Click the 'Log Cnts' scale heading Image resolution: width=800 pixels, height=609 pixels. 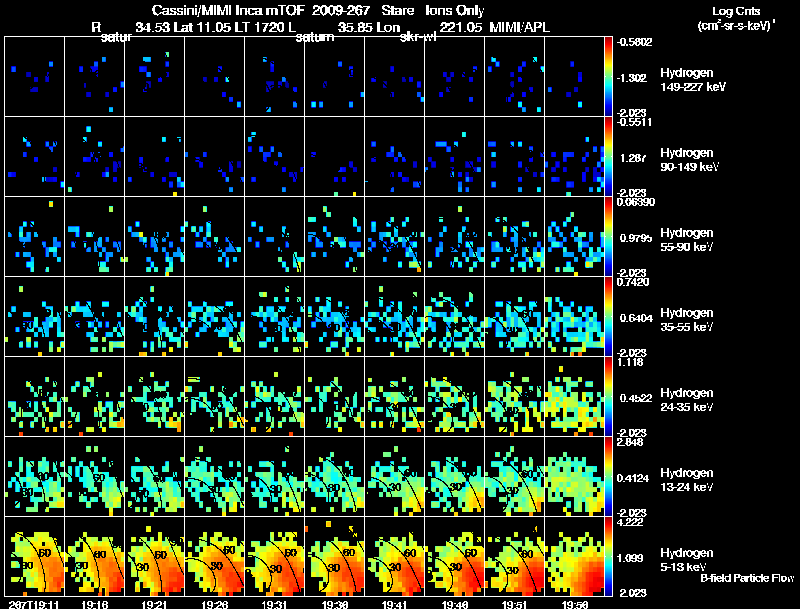point(736,11)
